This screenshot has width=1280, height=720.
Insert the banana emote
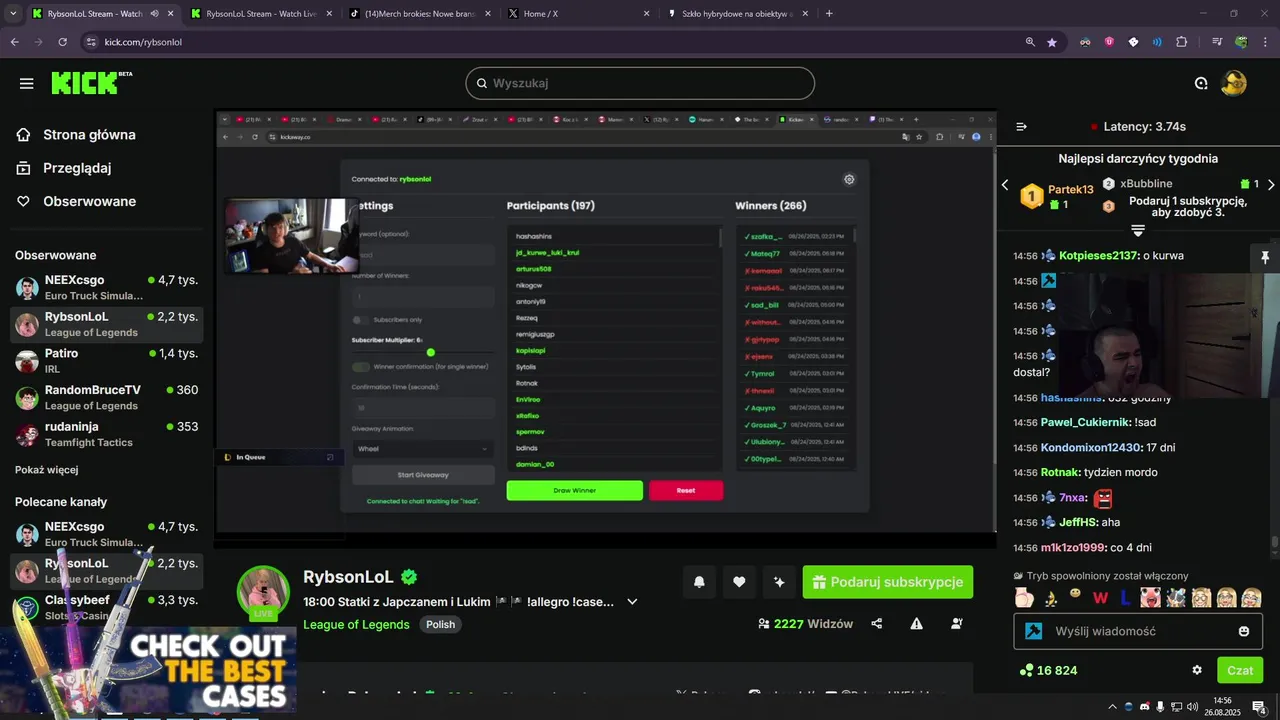click(1050, 598)
